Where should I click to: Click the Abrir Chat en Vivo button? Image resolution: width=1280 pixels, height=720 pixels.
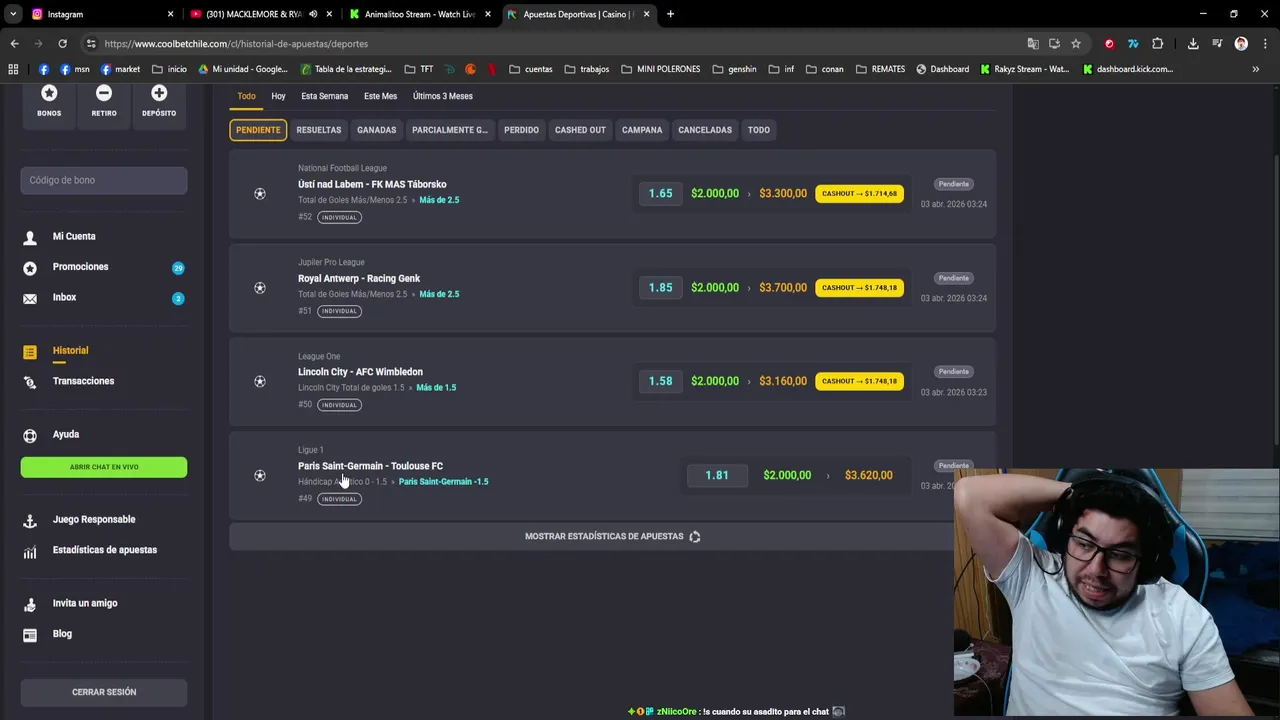tap(104, 467)
